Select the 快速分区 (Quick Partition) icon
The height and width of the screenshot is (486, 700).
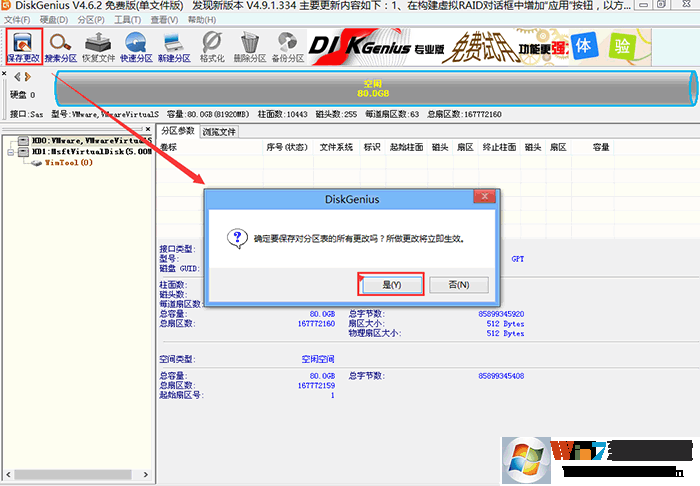[x=136, y=45]
